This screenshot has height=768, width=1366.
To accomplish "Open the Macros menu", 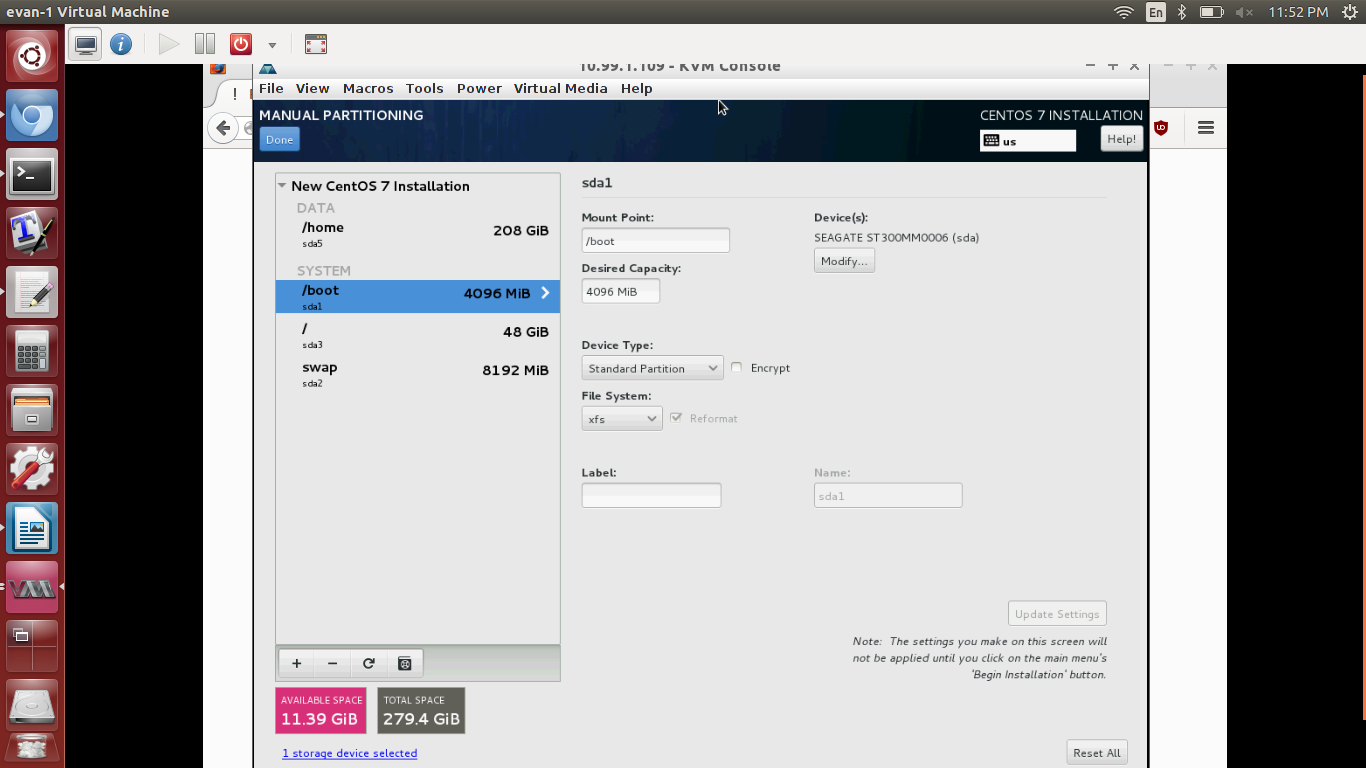I will click(368, 88).
